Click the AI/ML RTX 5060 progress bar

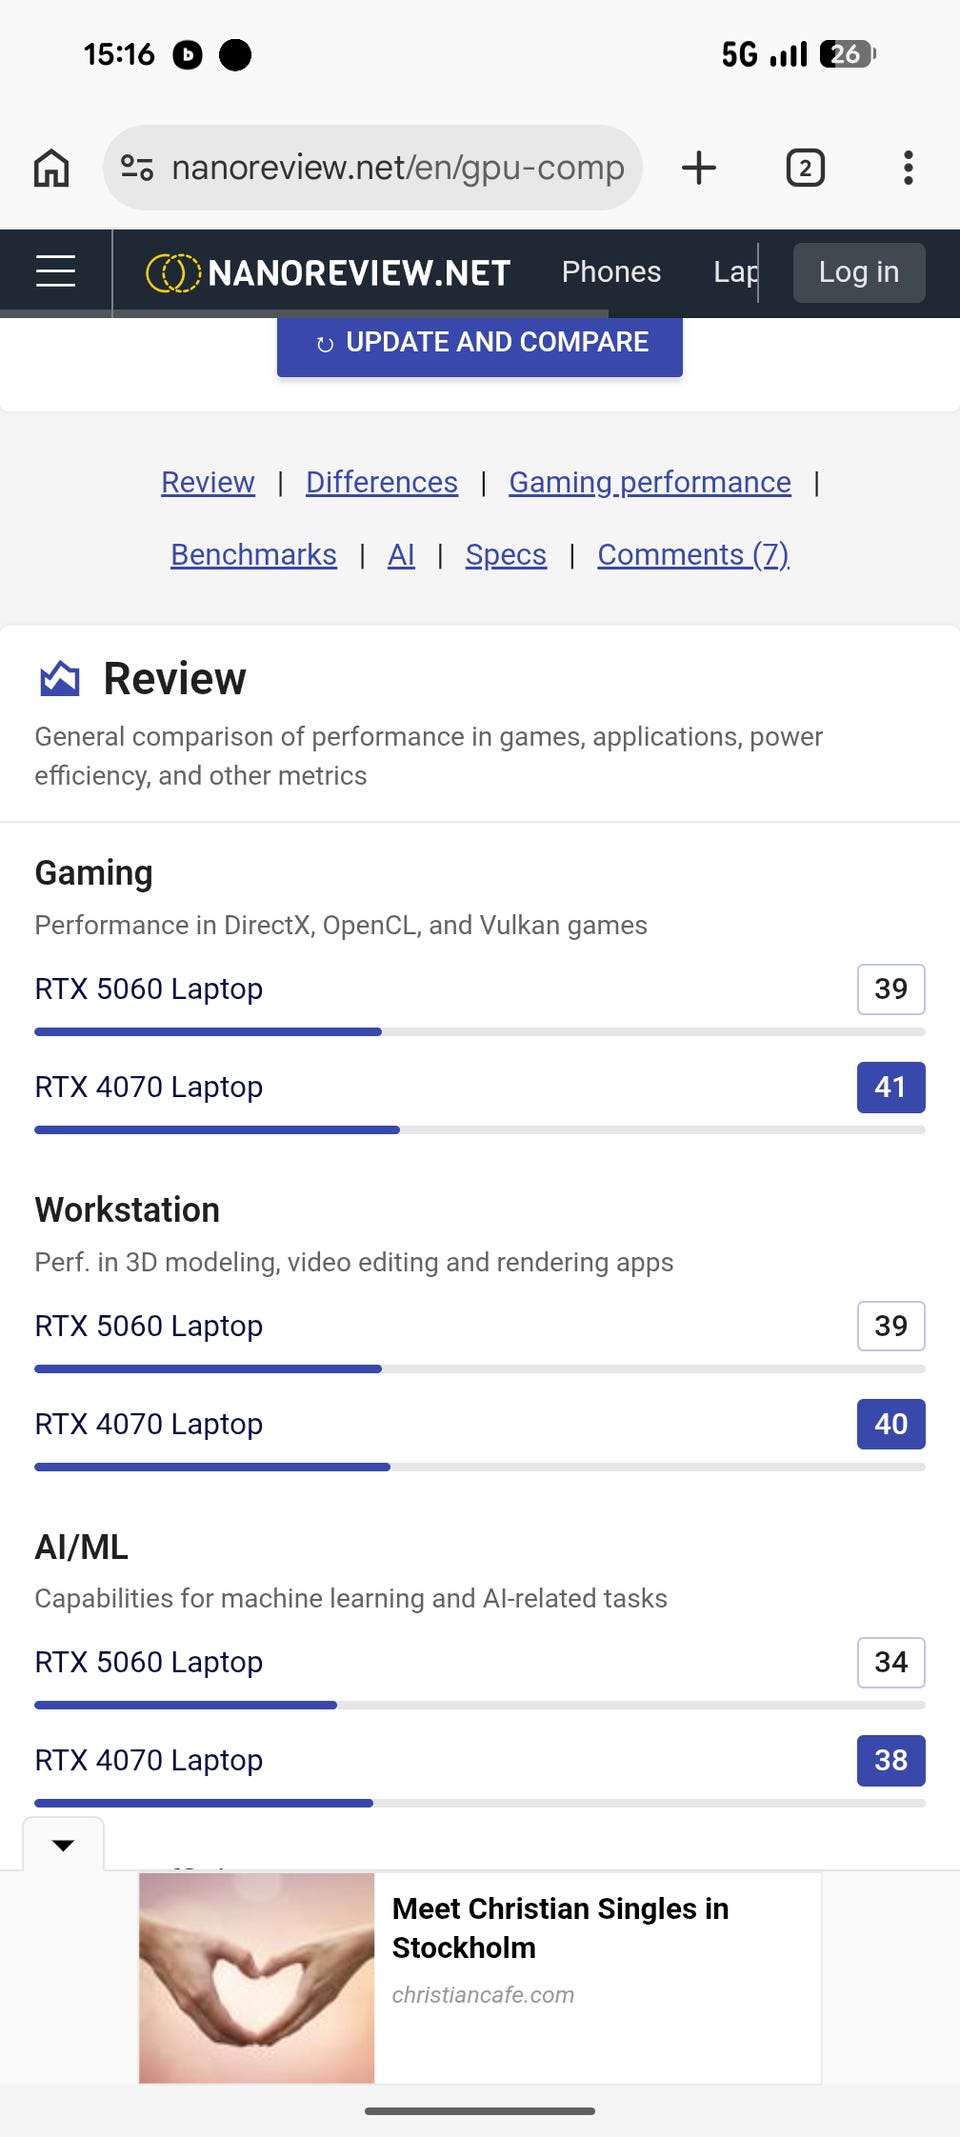[480, 1705]
